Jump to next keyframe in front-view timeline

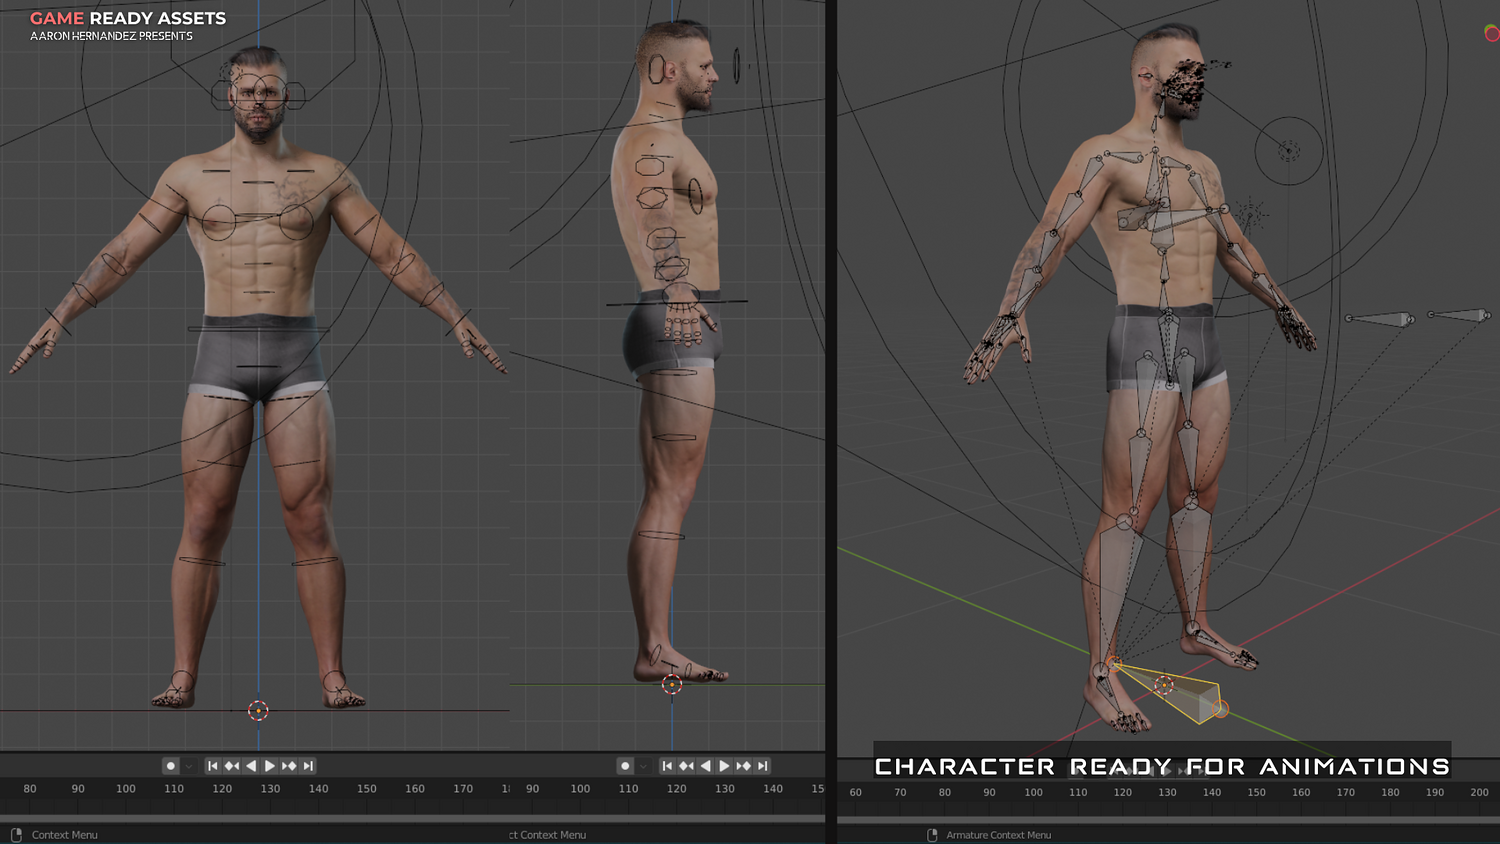(x=289, y=766)
